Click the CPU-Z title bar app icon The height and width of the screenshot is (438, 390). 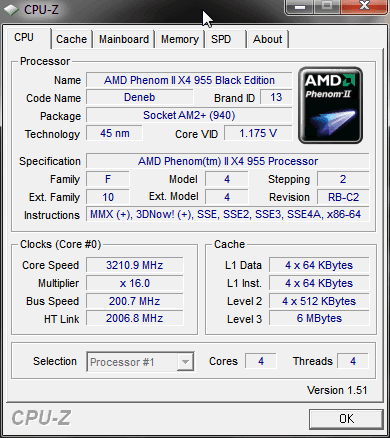tap(11, 10)
